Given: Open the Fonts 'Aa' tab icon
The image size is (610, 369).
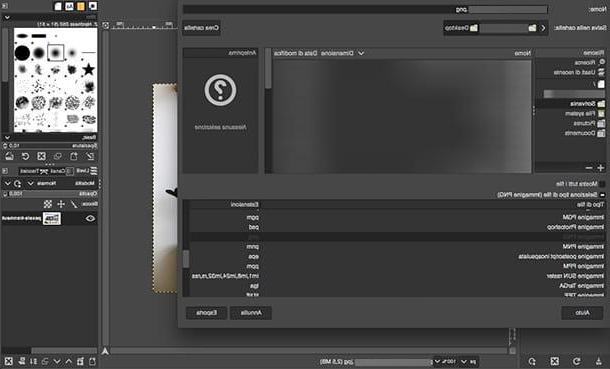Looking at the screenshot, I should click(69, 6).
